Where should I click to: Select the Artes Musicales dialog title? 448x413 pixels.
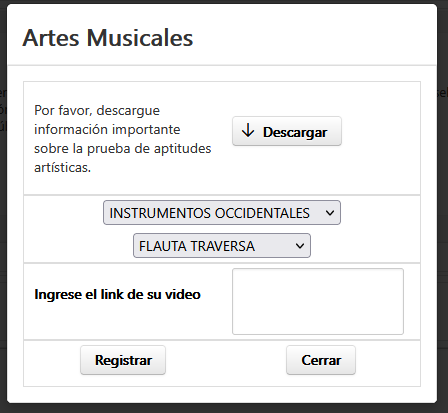(x=108, y=38)
